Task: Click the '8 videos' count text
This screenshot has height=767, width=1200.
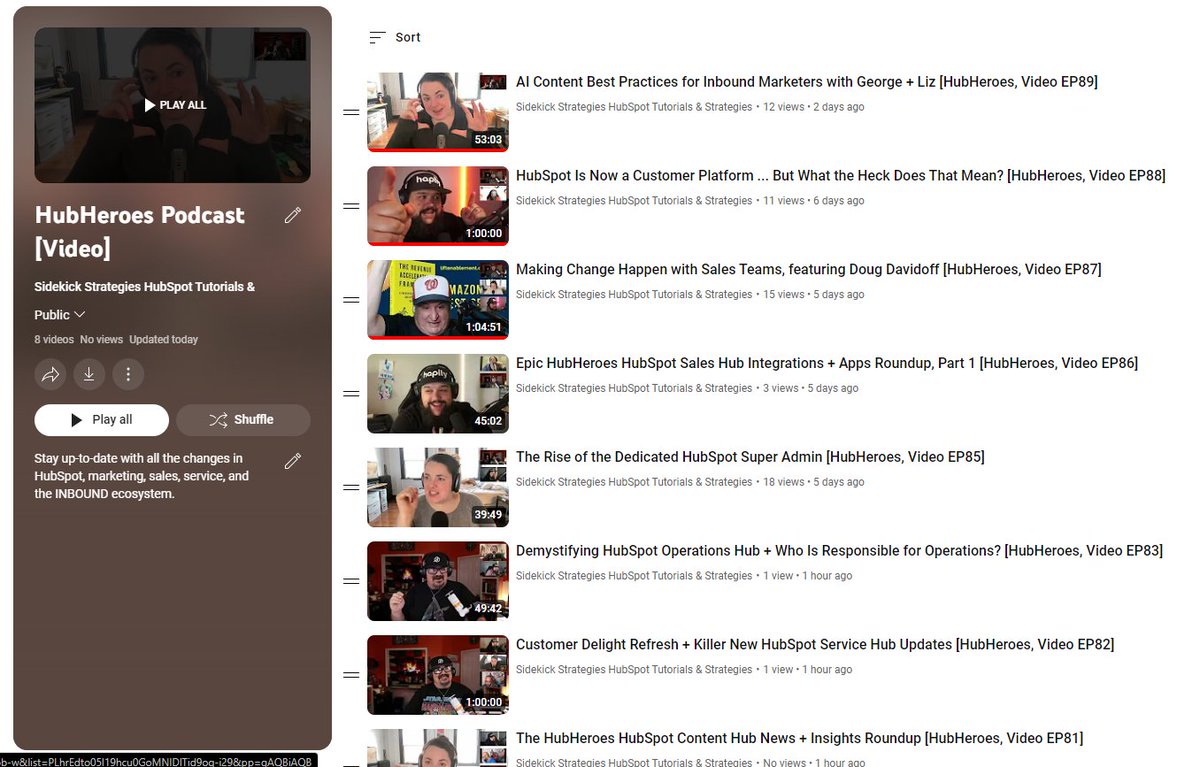Action: (x=54, y=340)
